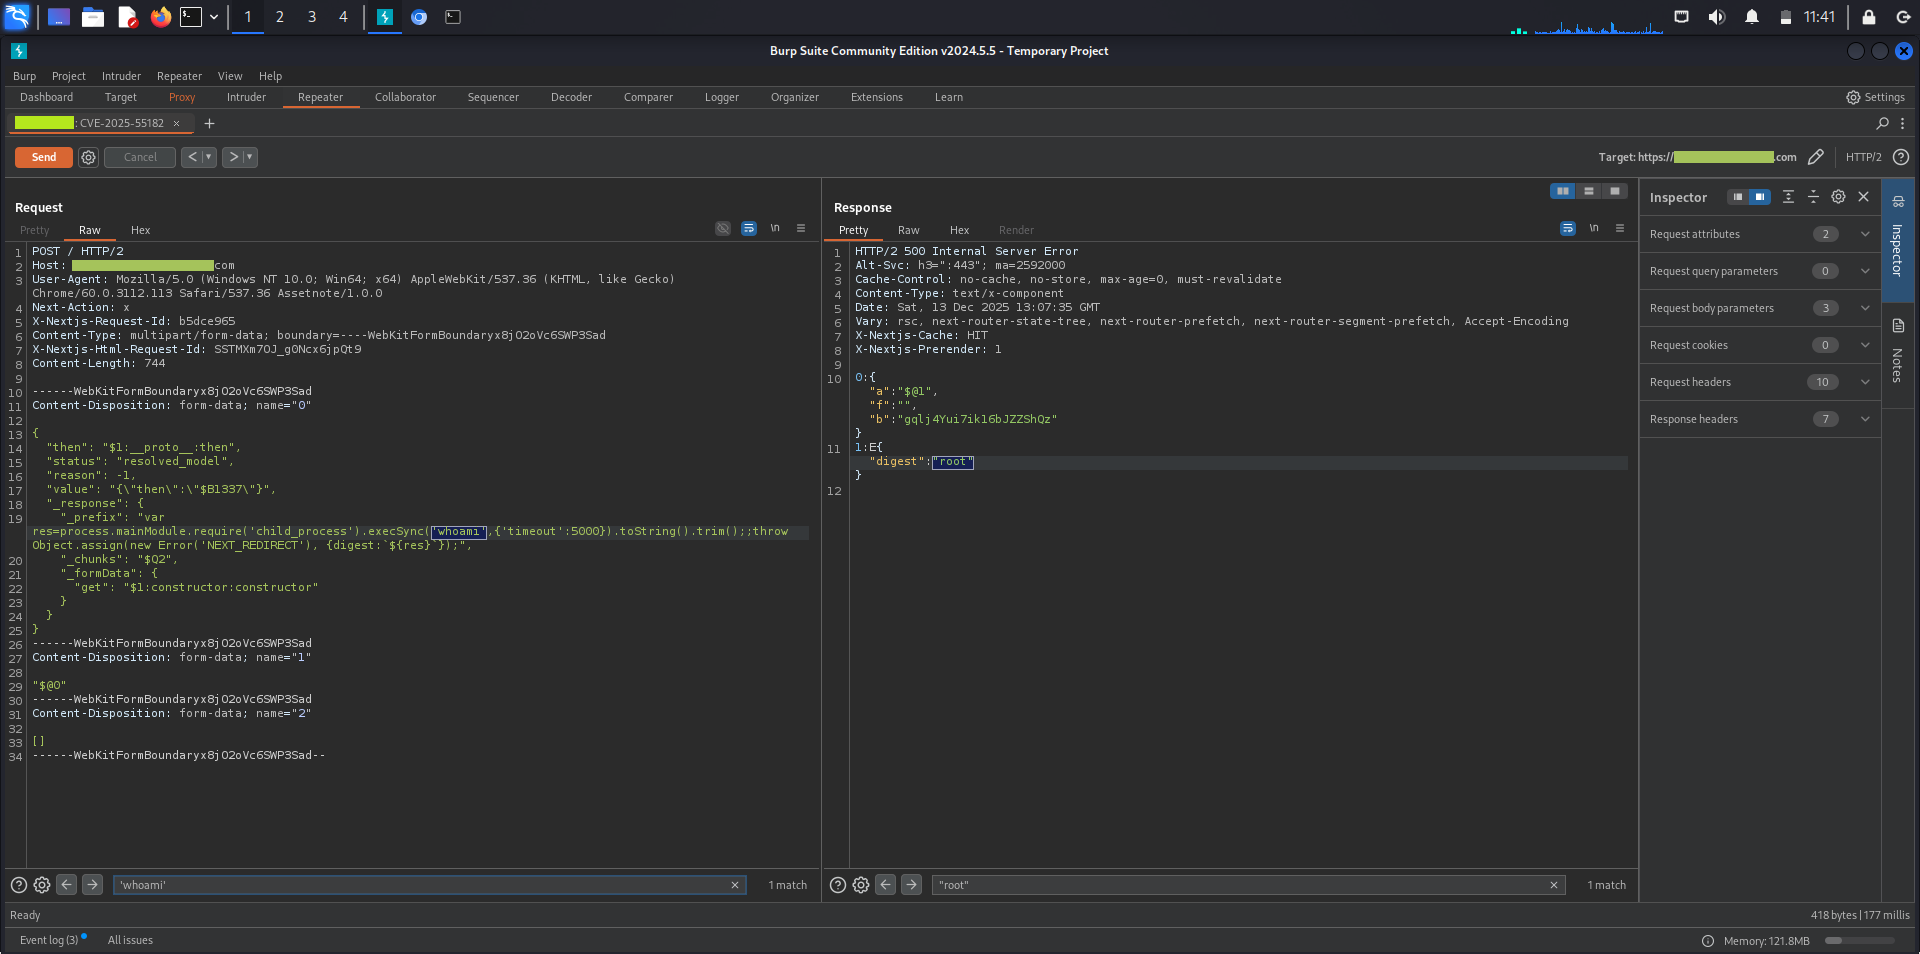Go to previous match in Request search
Screen dimensions: 1920x954
[x=67, y=884]
